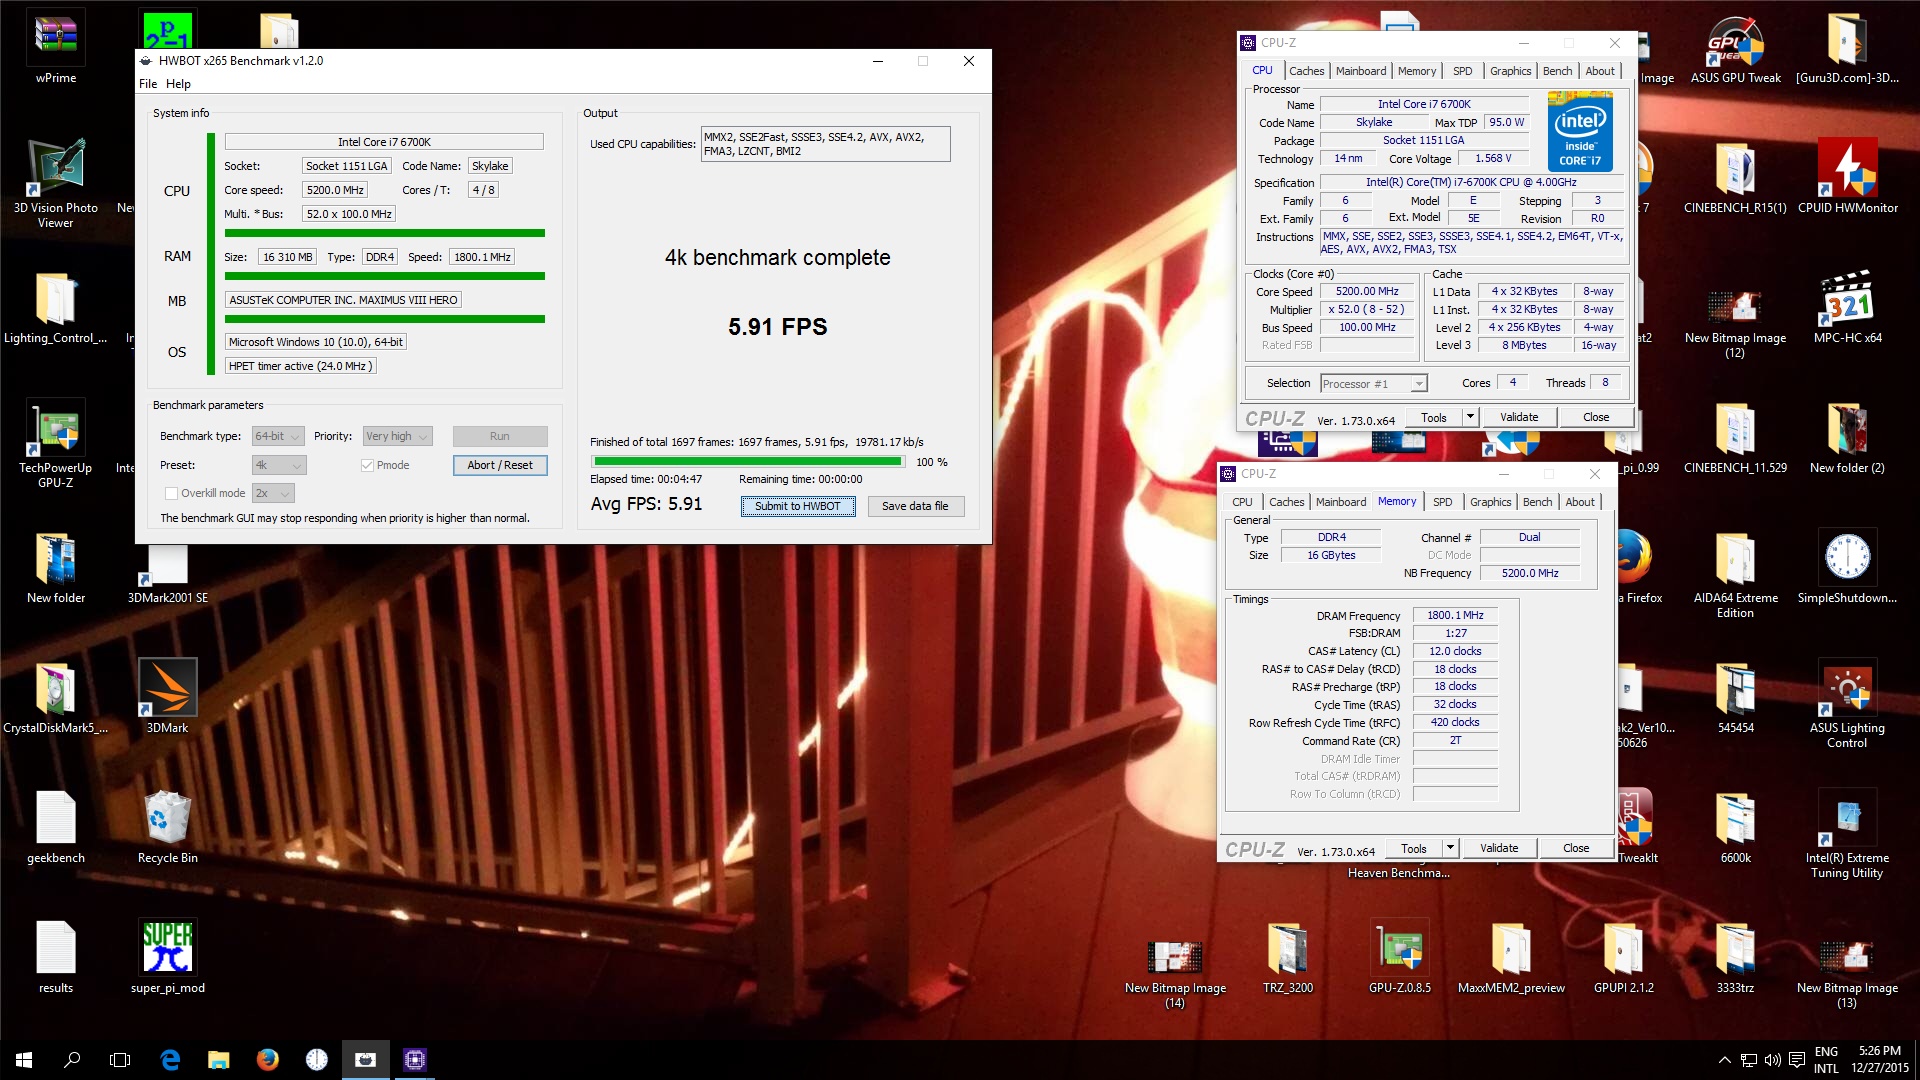This screenshot has height=1080, width=1920.
Task: Switch to Mainboard tab in upper CPU-Z
Action: click(1361, 71)
